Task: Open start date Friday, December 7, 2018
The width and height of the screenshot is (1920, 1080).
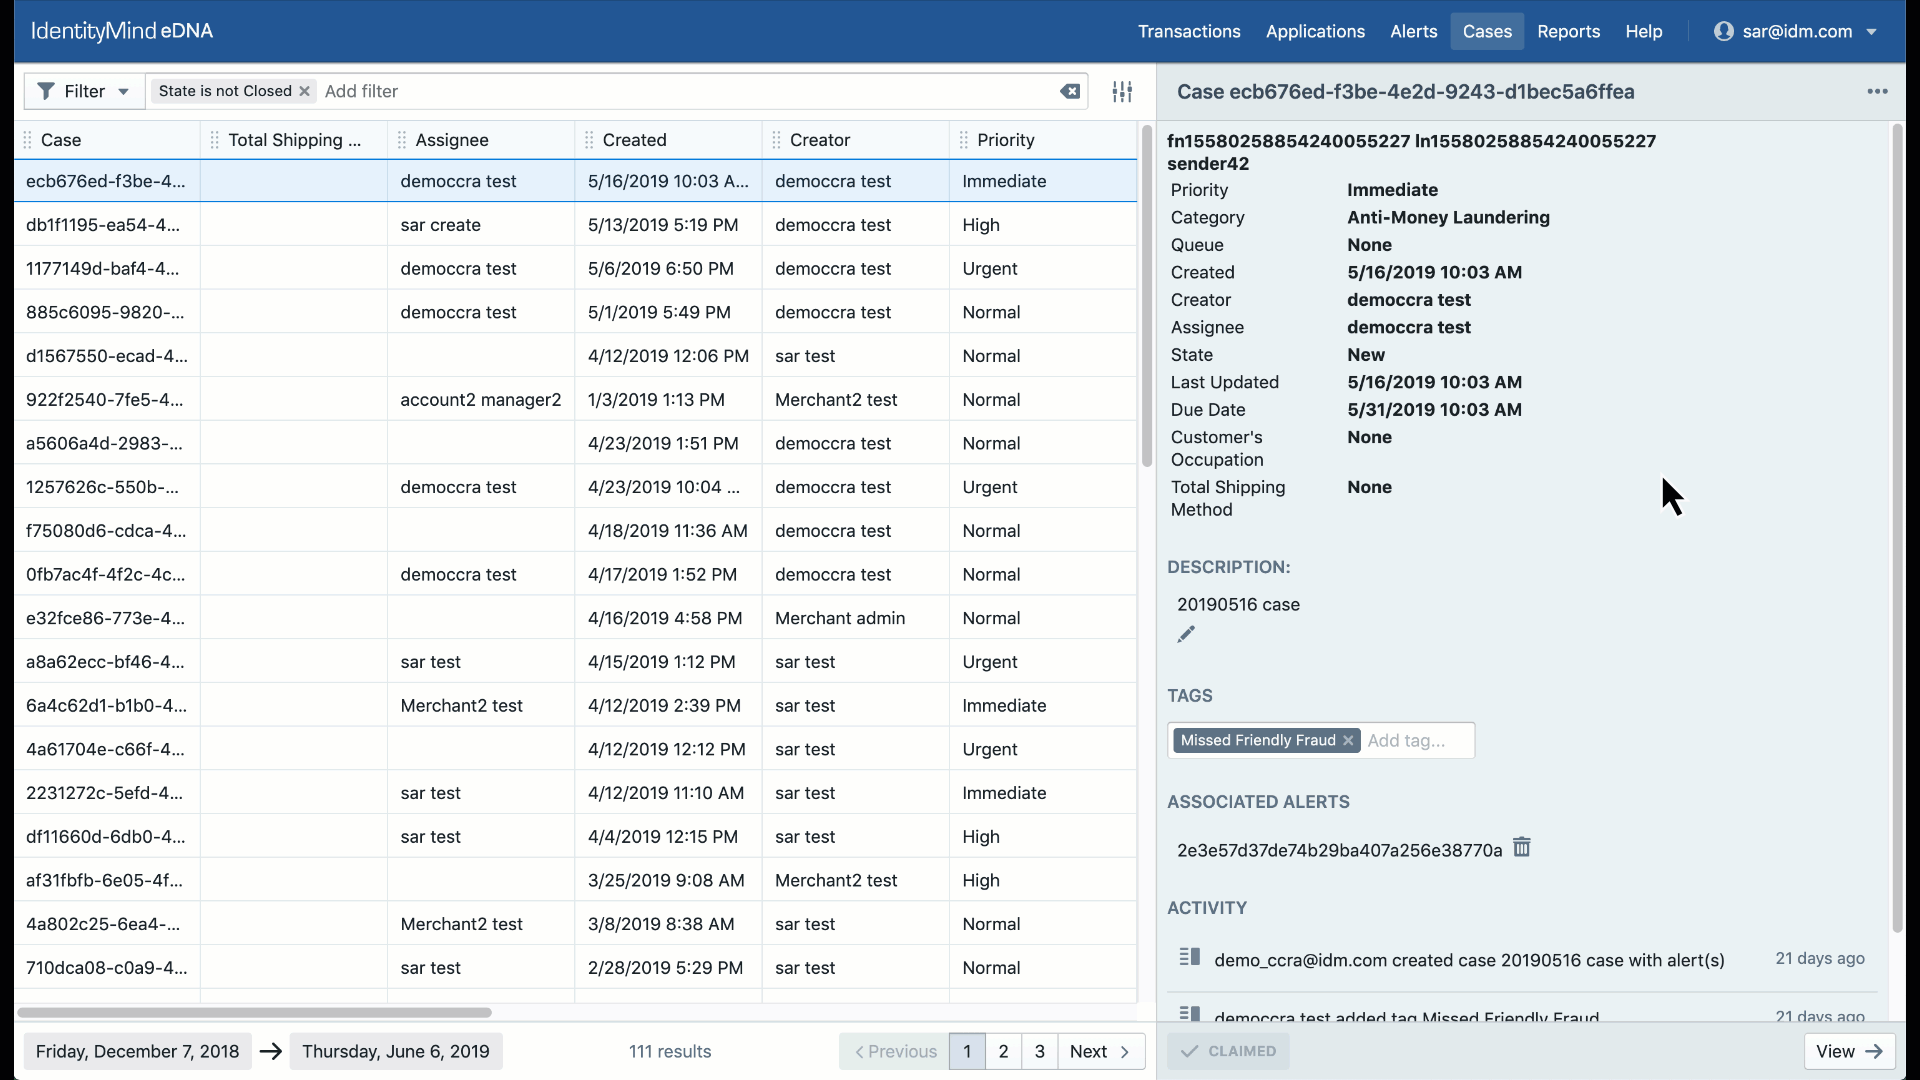Action: (x=137, y=1051)
